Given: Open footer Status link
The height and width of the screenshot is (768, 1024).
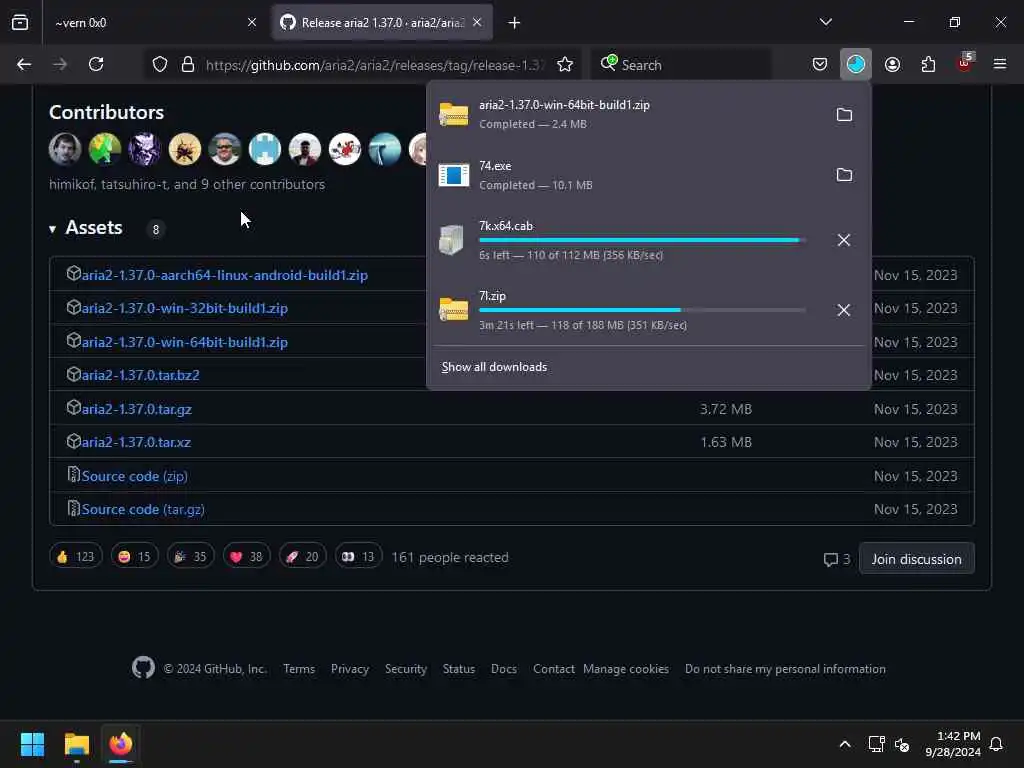Looking at the screenshot, I should click(459, 669).
